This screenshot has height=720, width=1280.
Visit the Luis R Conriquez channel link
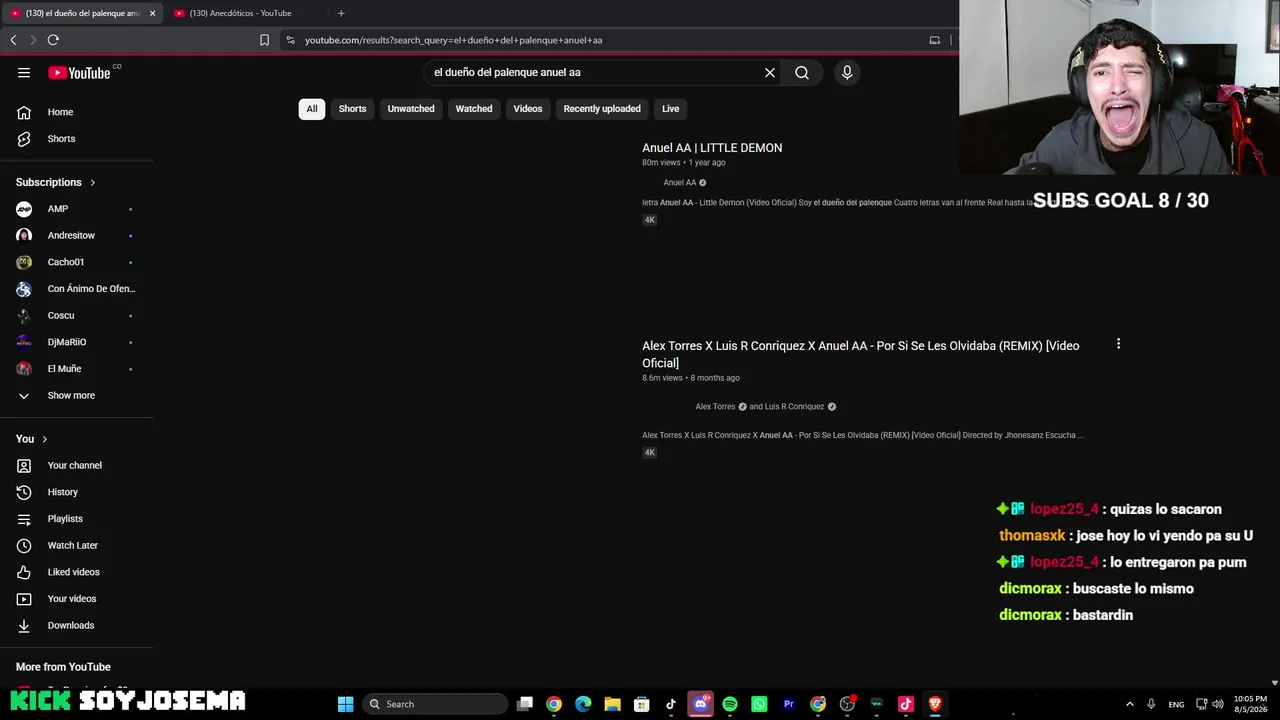[793, 407]
